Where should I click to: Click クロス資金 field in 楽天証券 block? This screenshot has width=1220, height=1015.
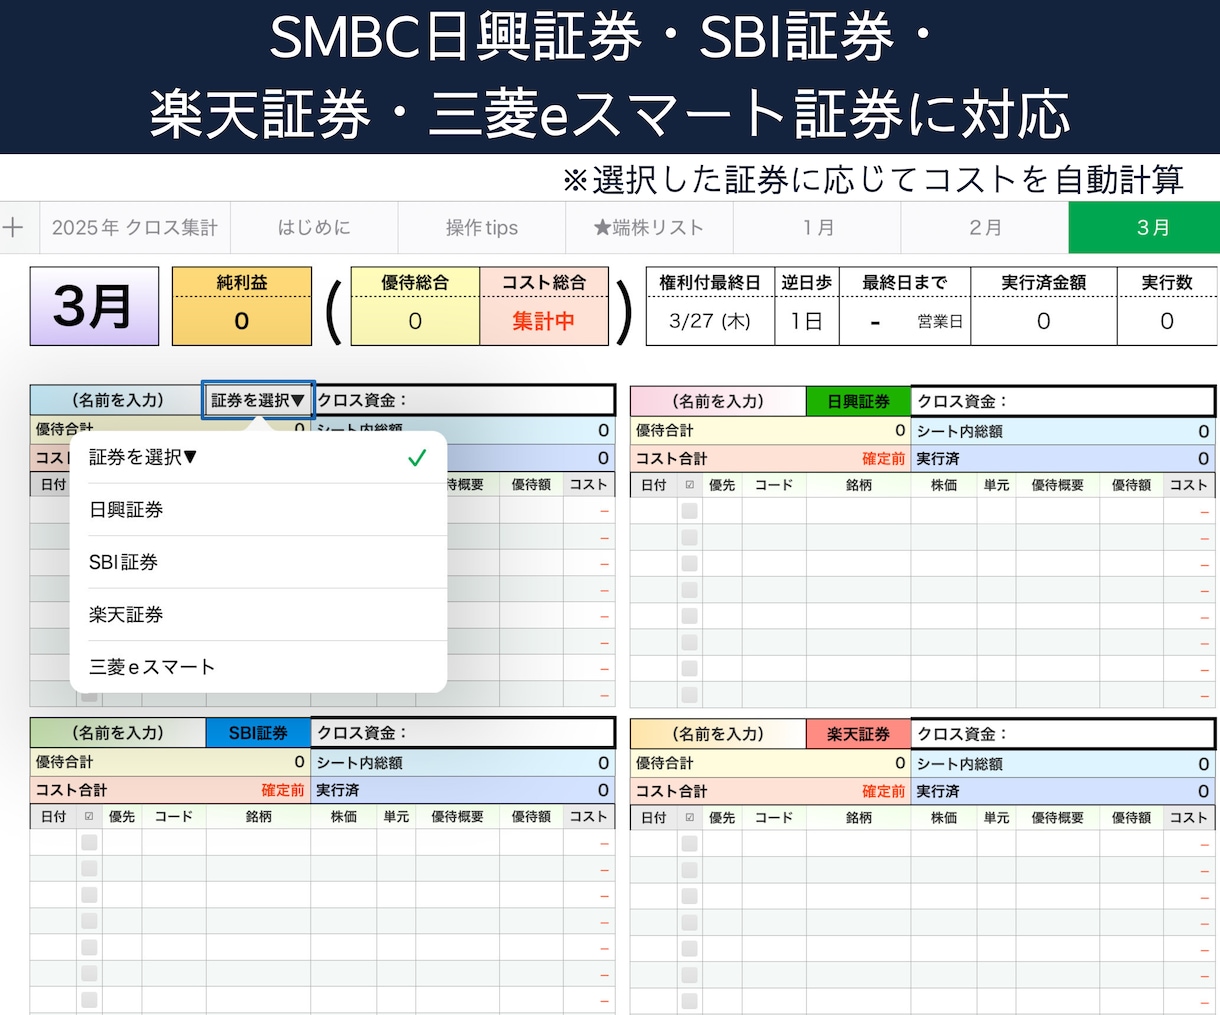tap(1062, 734)
